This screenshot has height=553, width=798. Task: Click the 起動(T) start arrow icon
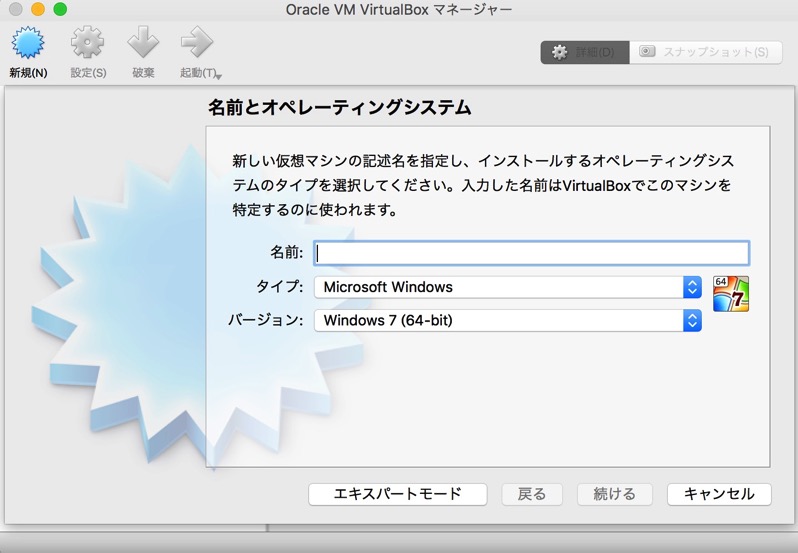(x=197, y=43)
